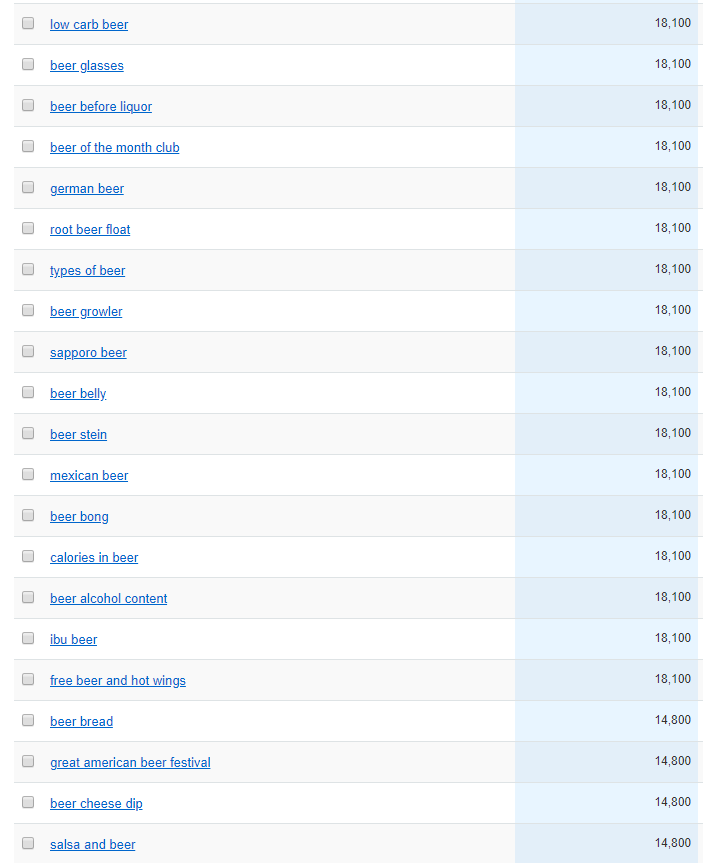
Task: Open the beer alcohol content keyword
Action: (x=108, y=598)
